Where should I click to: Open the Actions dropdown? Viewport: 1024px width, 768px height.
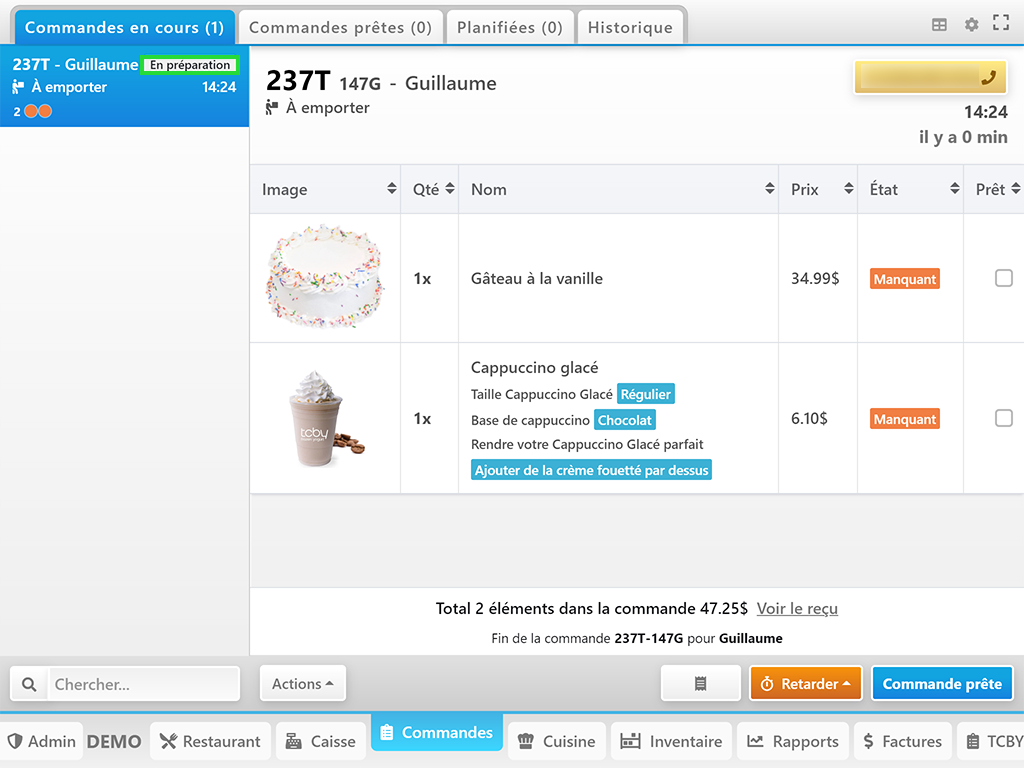click(x=302, y=684)
